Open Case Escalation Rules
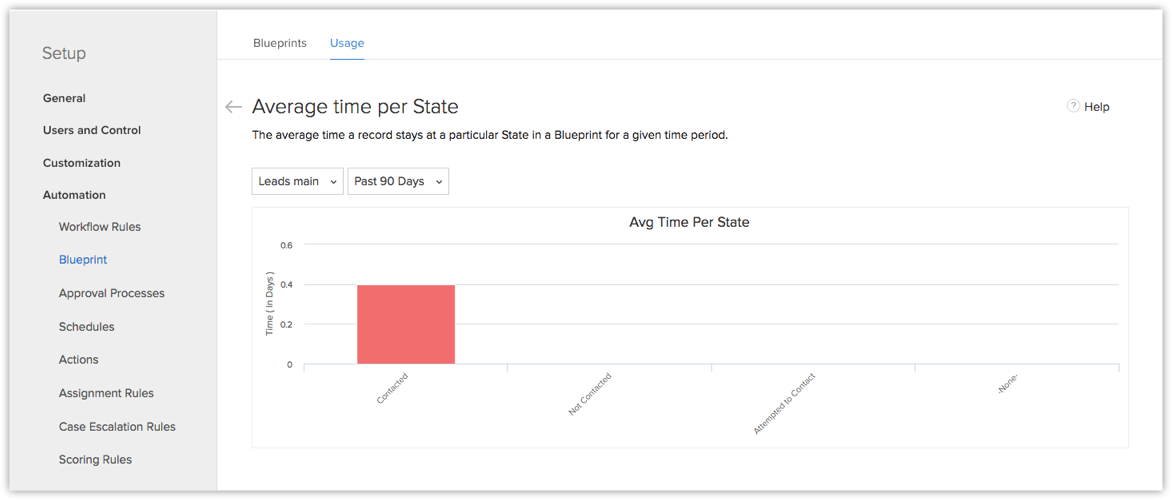This screenshot has width=1172, height=500. point(117,427)
